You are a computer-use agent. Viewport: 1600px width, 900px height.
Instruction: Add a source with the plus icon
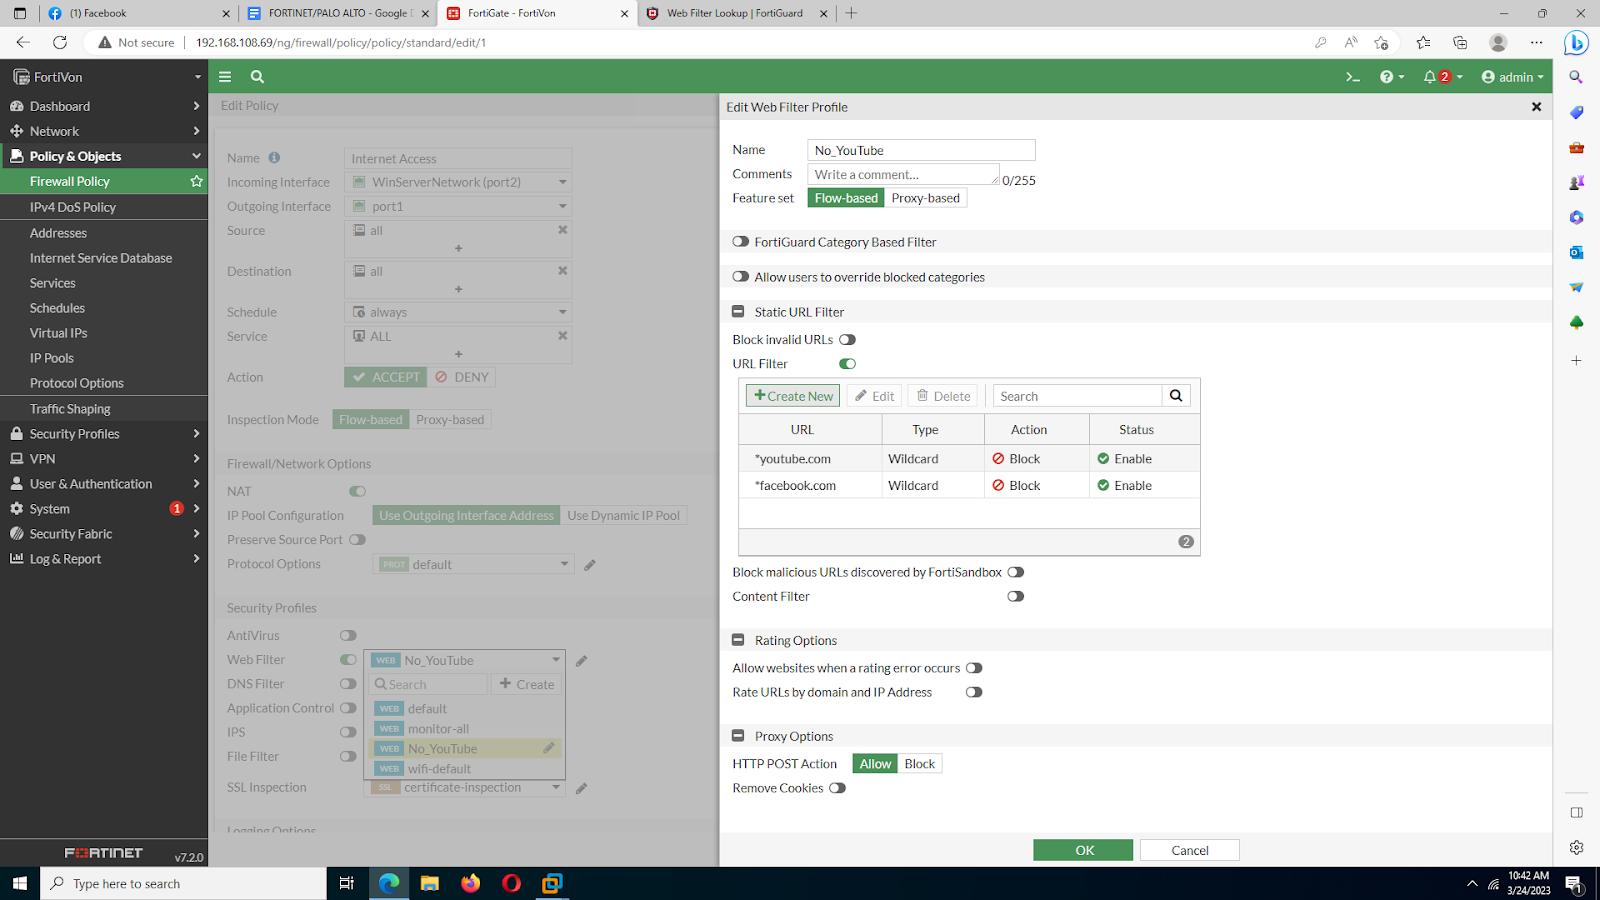click(x=458, y=248)
